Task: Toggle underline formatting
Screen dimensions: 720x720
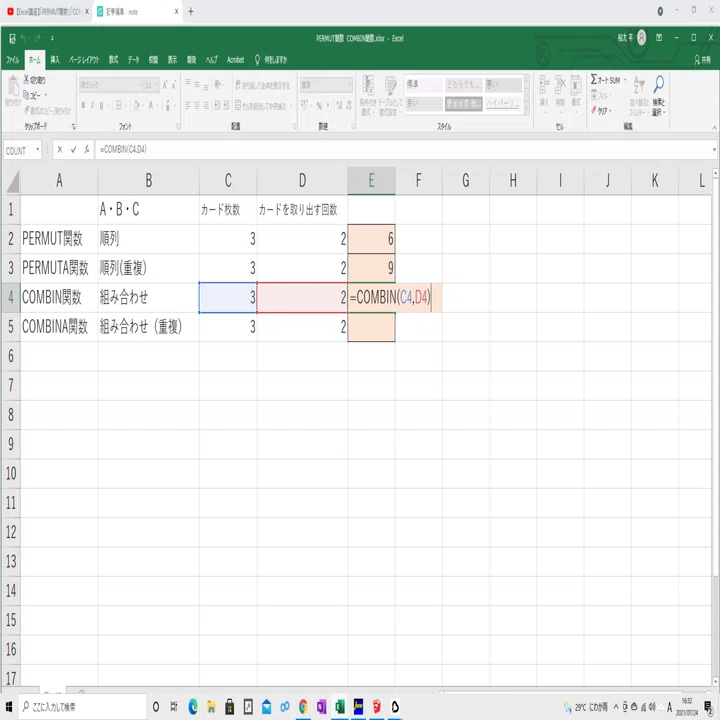Action: [101, 105]
